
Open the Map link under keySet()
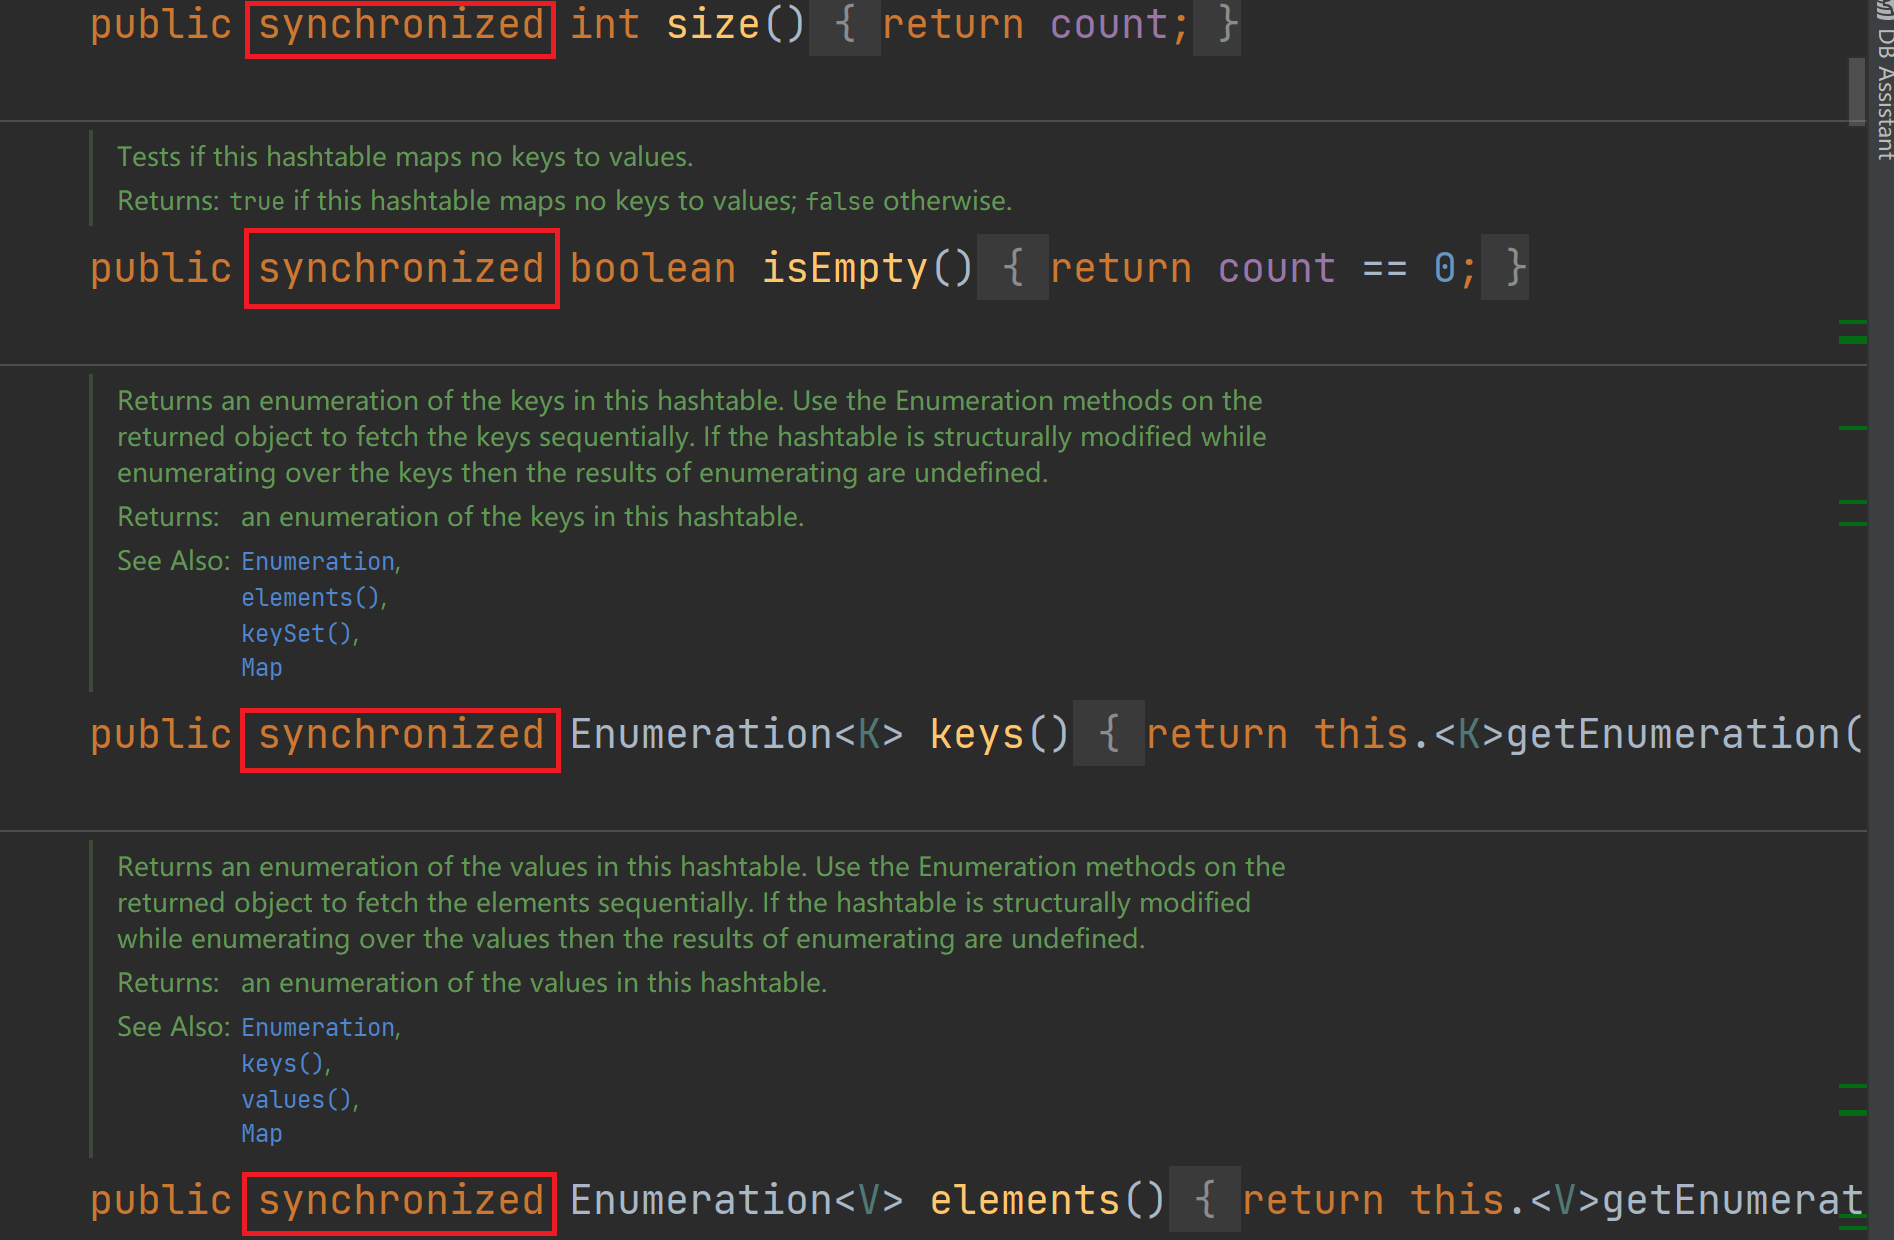coord(261,668)
